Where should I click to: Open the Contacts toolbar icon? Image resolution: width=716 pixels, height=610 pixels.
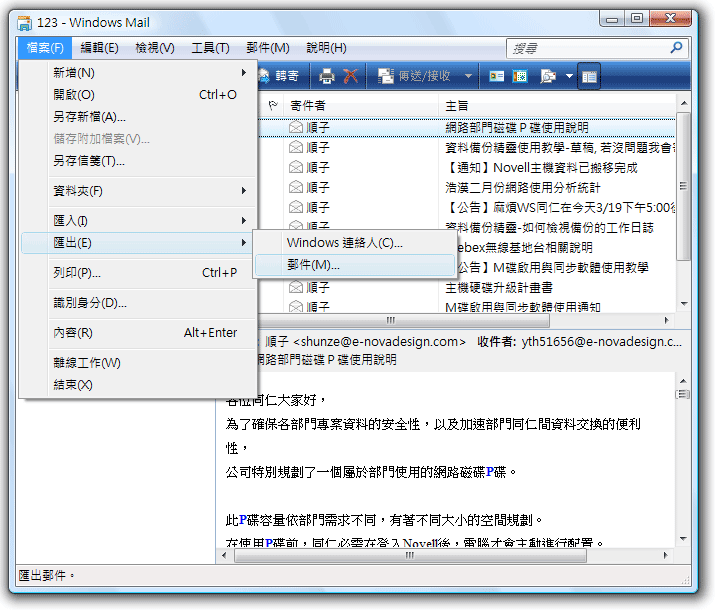tap(496, 76)
